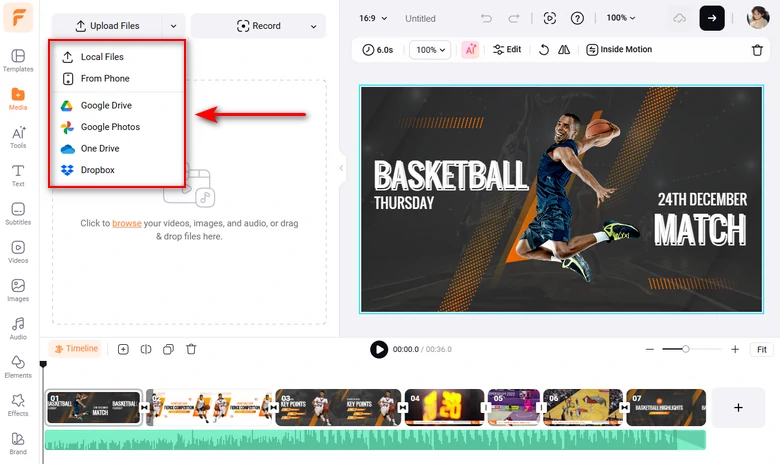The image size is (780, 464).
Task: Collapse the media panel side arrow
Action: [341, 168]
